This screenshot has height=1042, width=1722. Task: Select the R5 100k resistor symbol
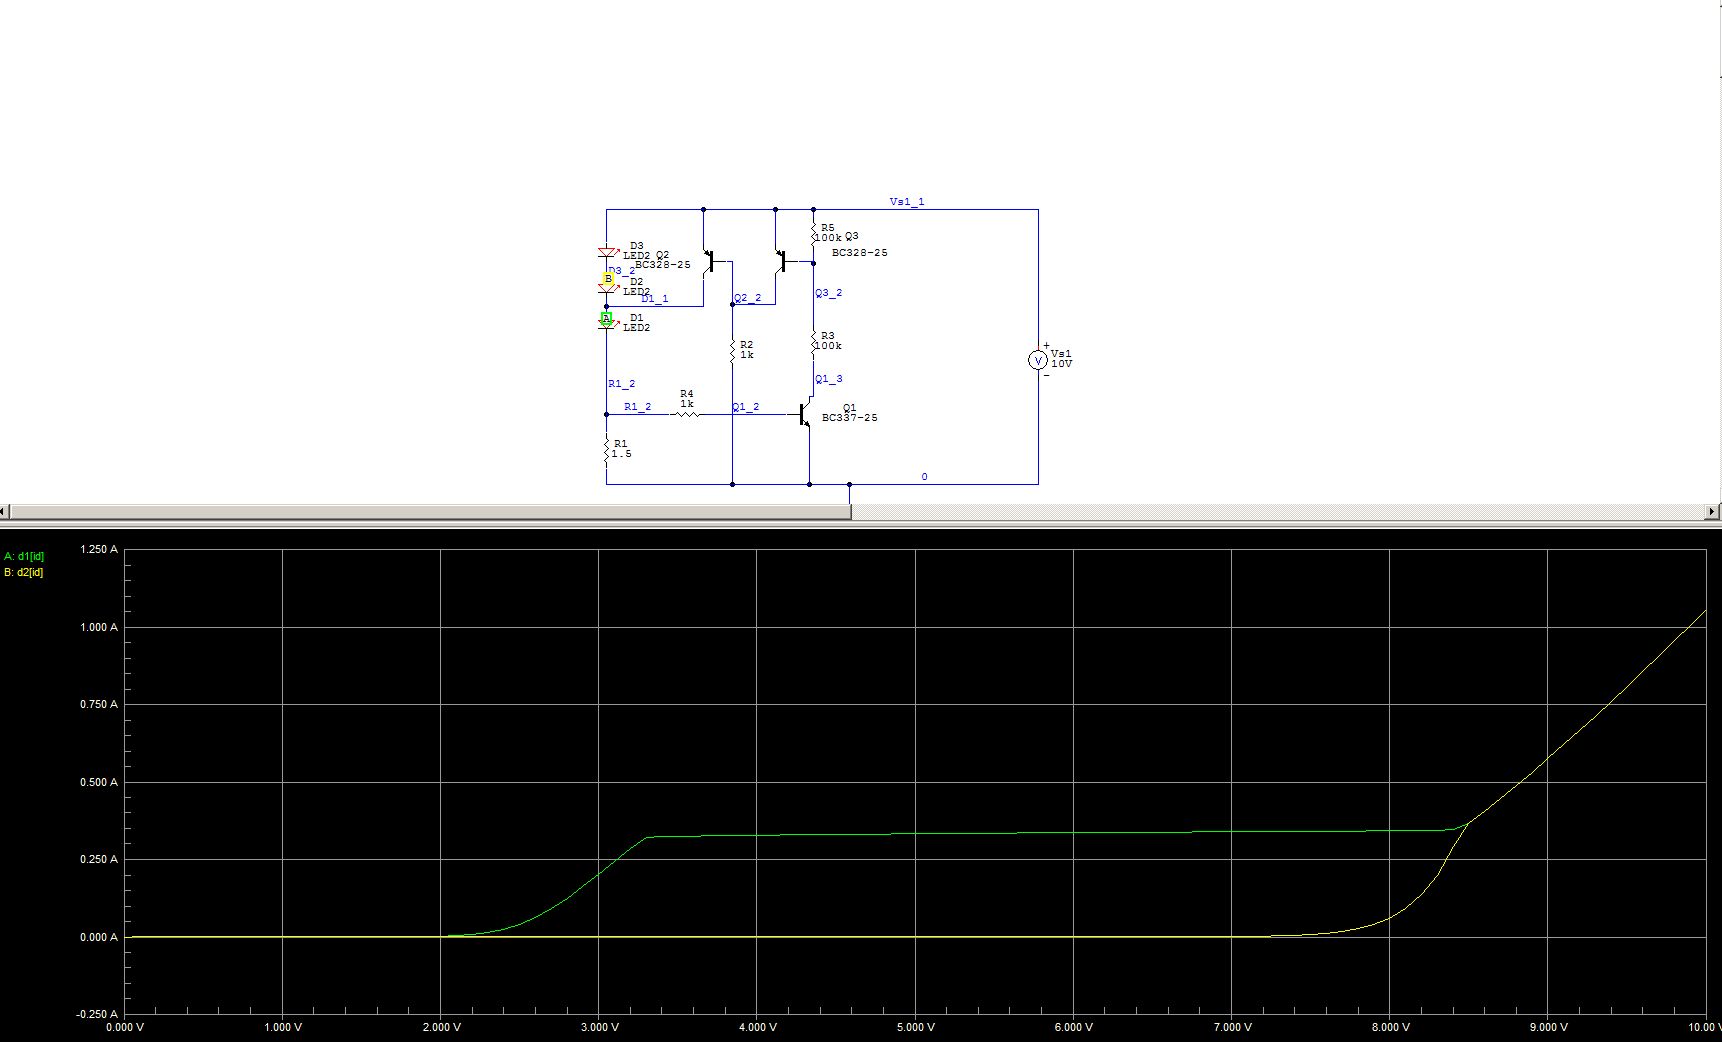point(813,234)
